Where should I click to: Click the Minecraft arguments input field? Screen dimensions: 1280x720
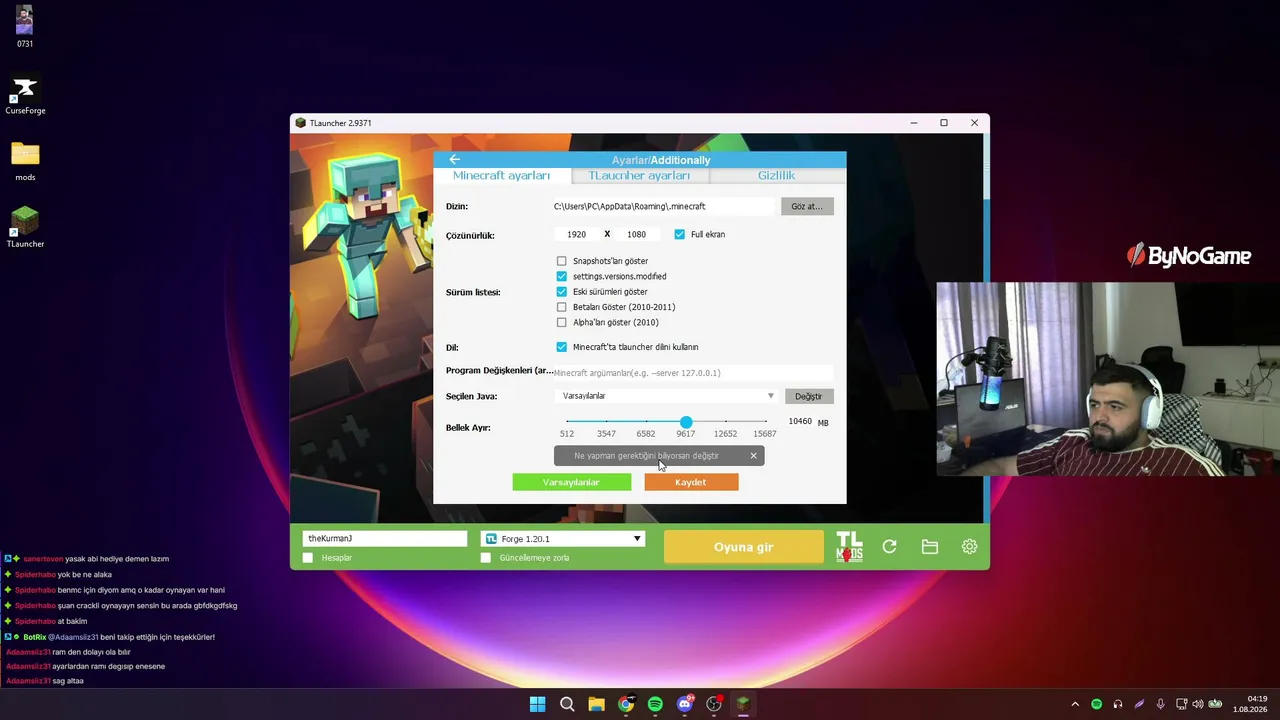tap(693, 373)
